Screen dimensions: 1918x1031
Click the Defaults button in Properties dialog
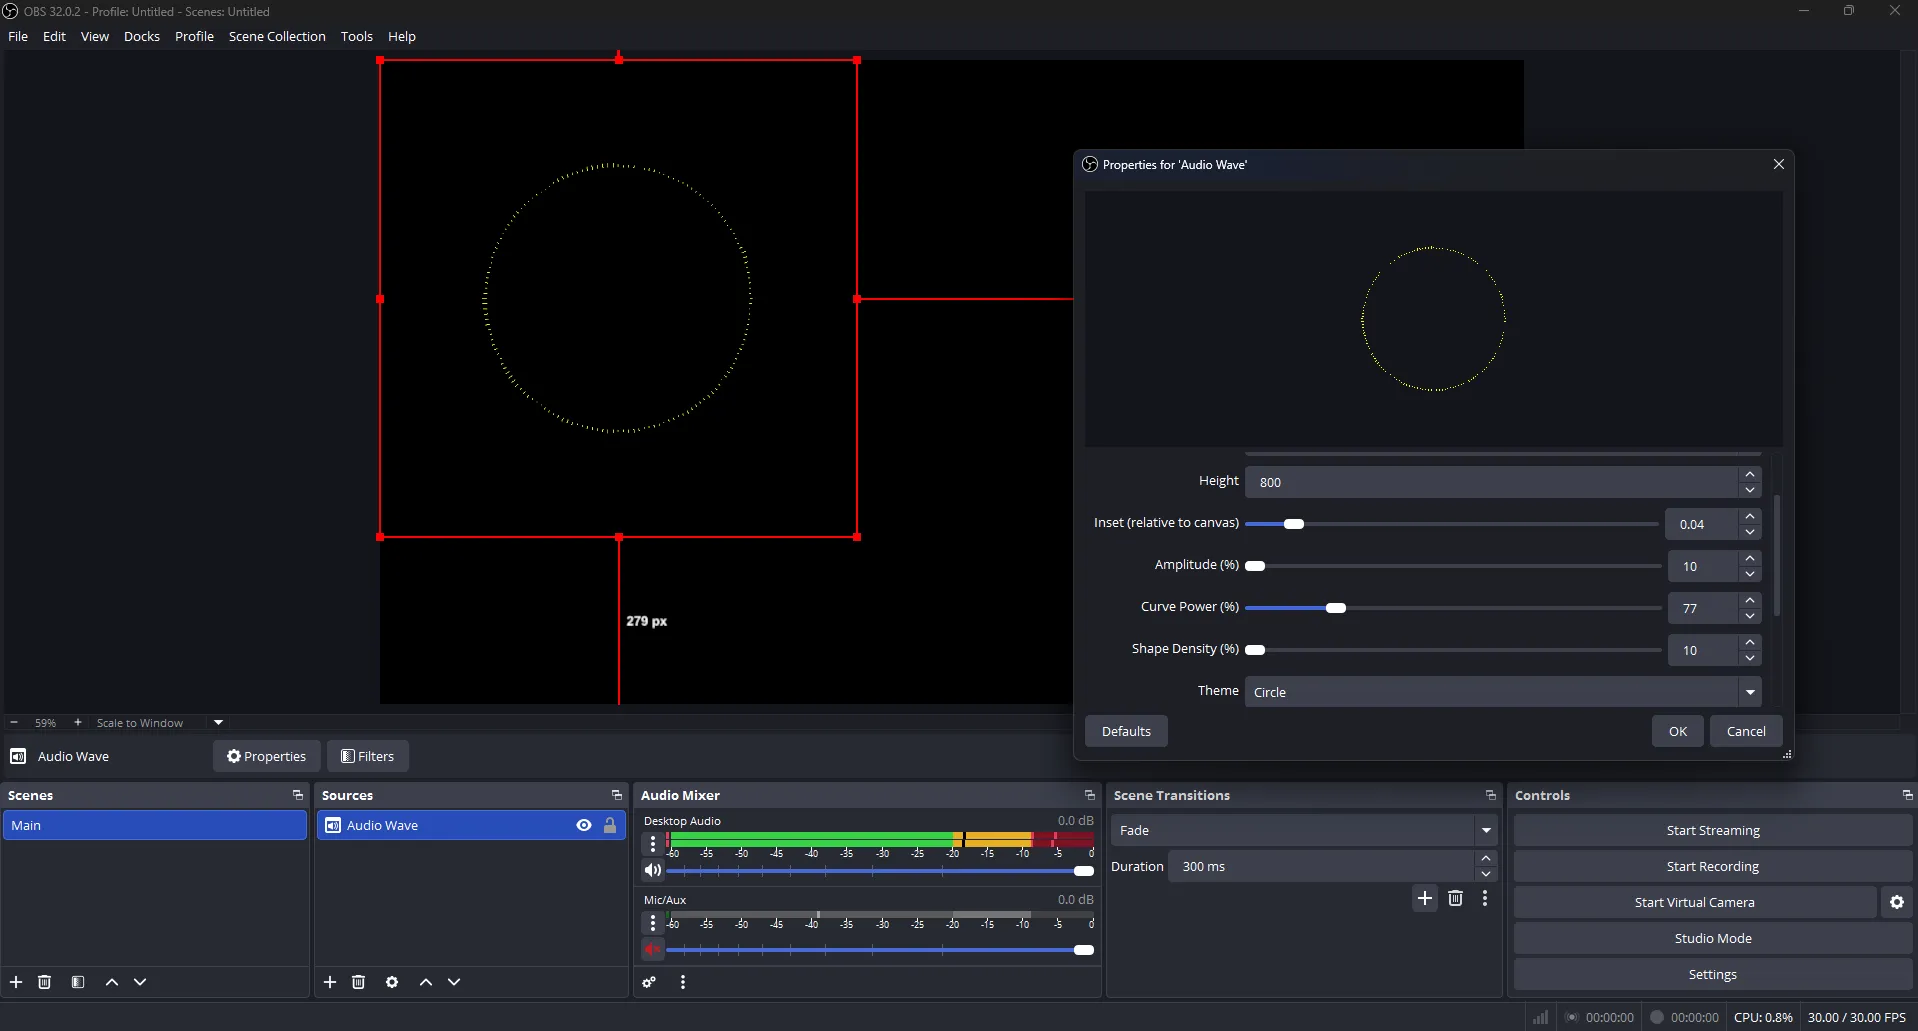click(x=1126, y=731)
